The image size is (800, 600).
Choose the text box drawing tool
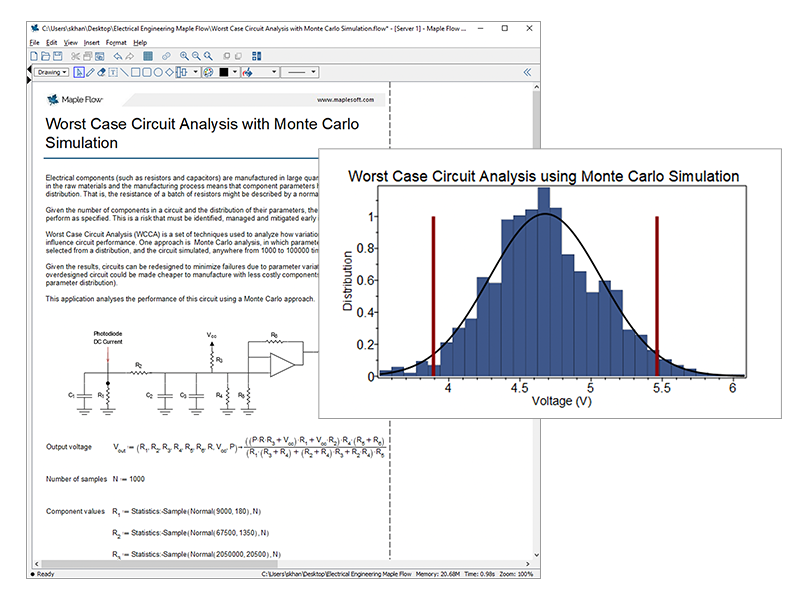coord(113,72)
